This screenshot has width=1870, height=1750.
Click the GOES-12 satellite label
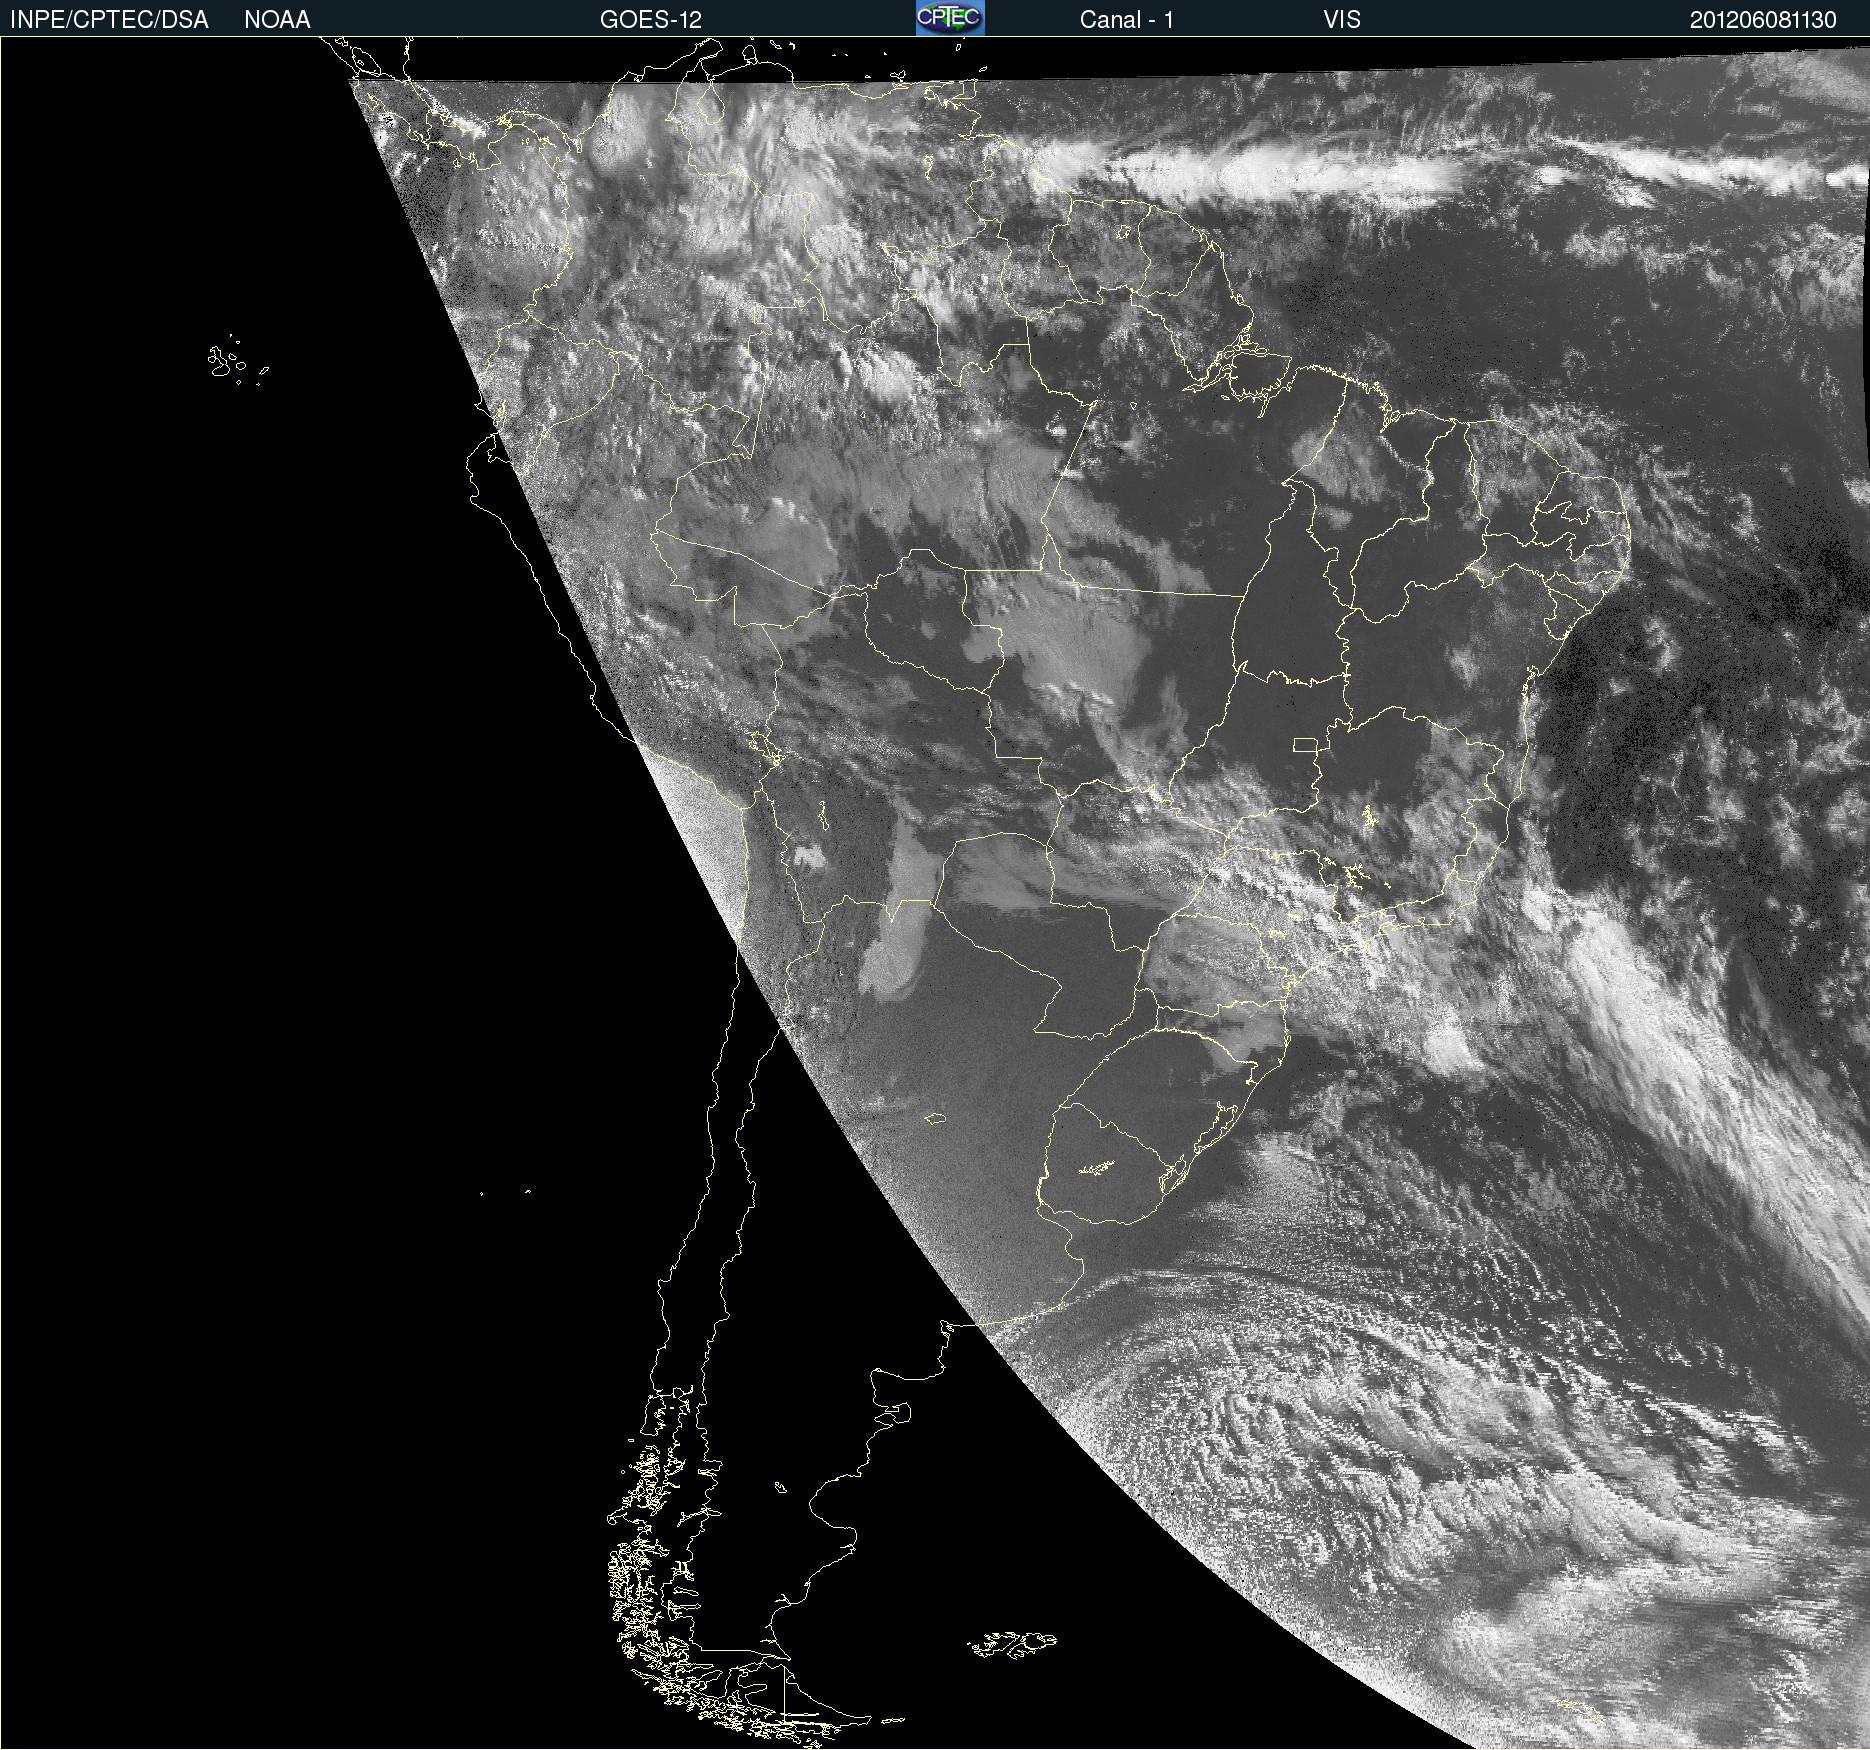(x=651, y=20)
